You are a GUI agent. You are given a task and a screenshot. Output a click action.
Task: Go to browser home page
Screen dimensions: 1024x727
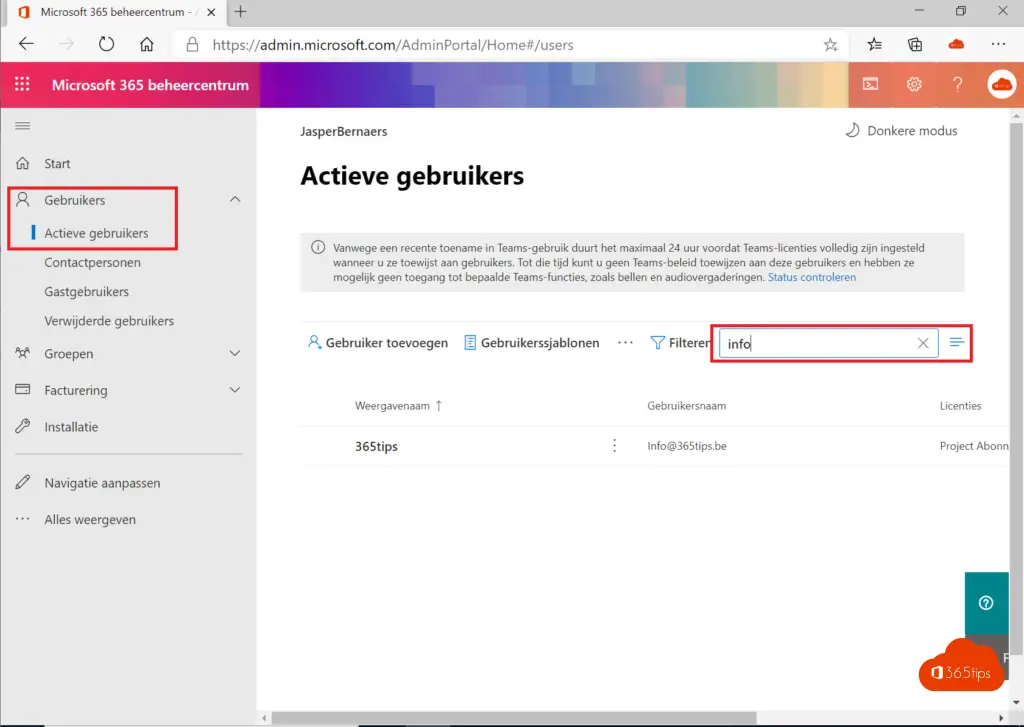[x=147, y=44]
